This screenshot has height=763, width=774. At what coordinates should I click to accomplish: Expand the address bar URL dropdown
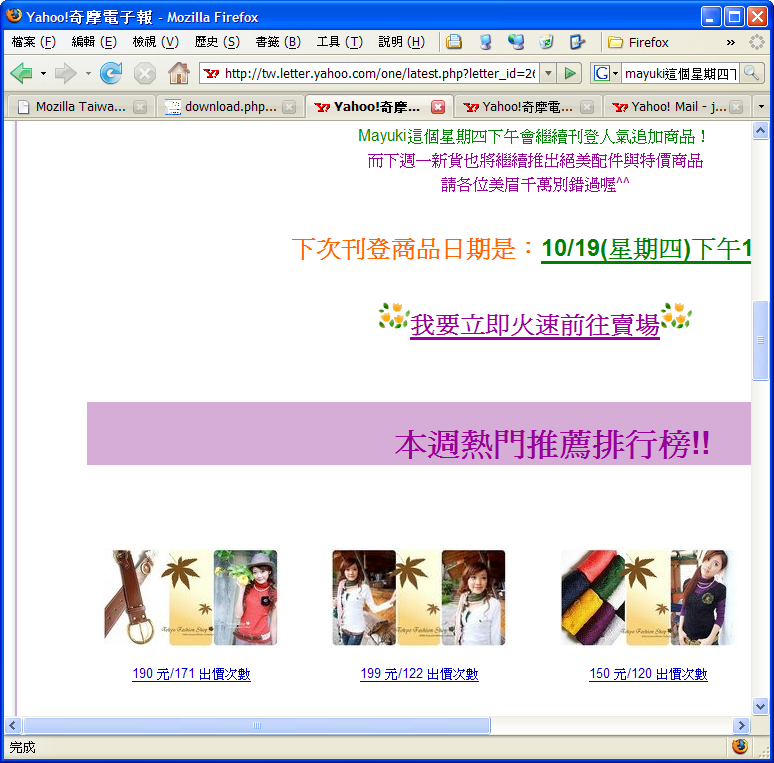(x=548, y=74)
